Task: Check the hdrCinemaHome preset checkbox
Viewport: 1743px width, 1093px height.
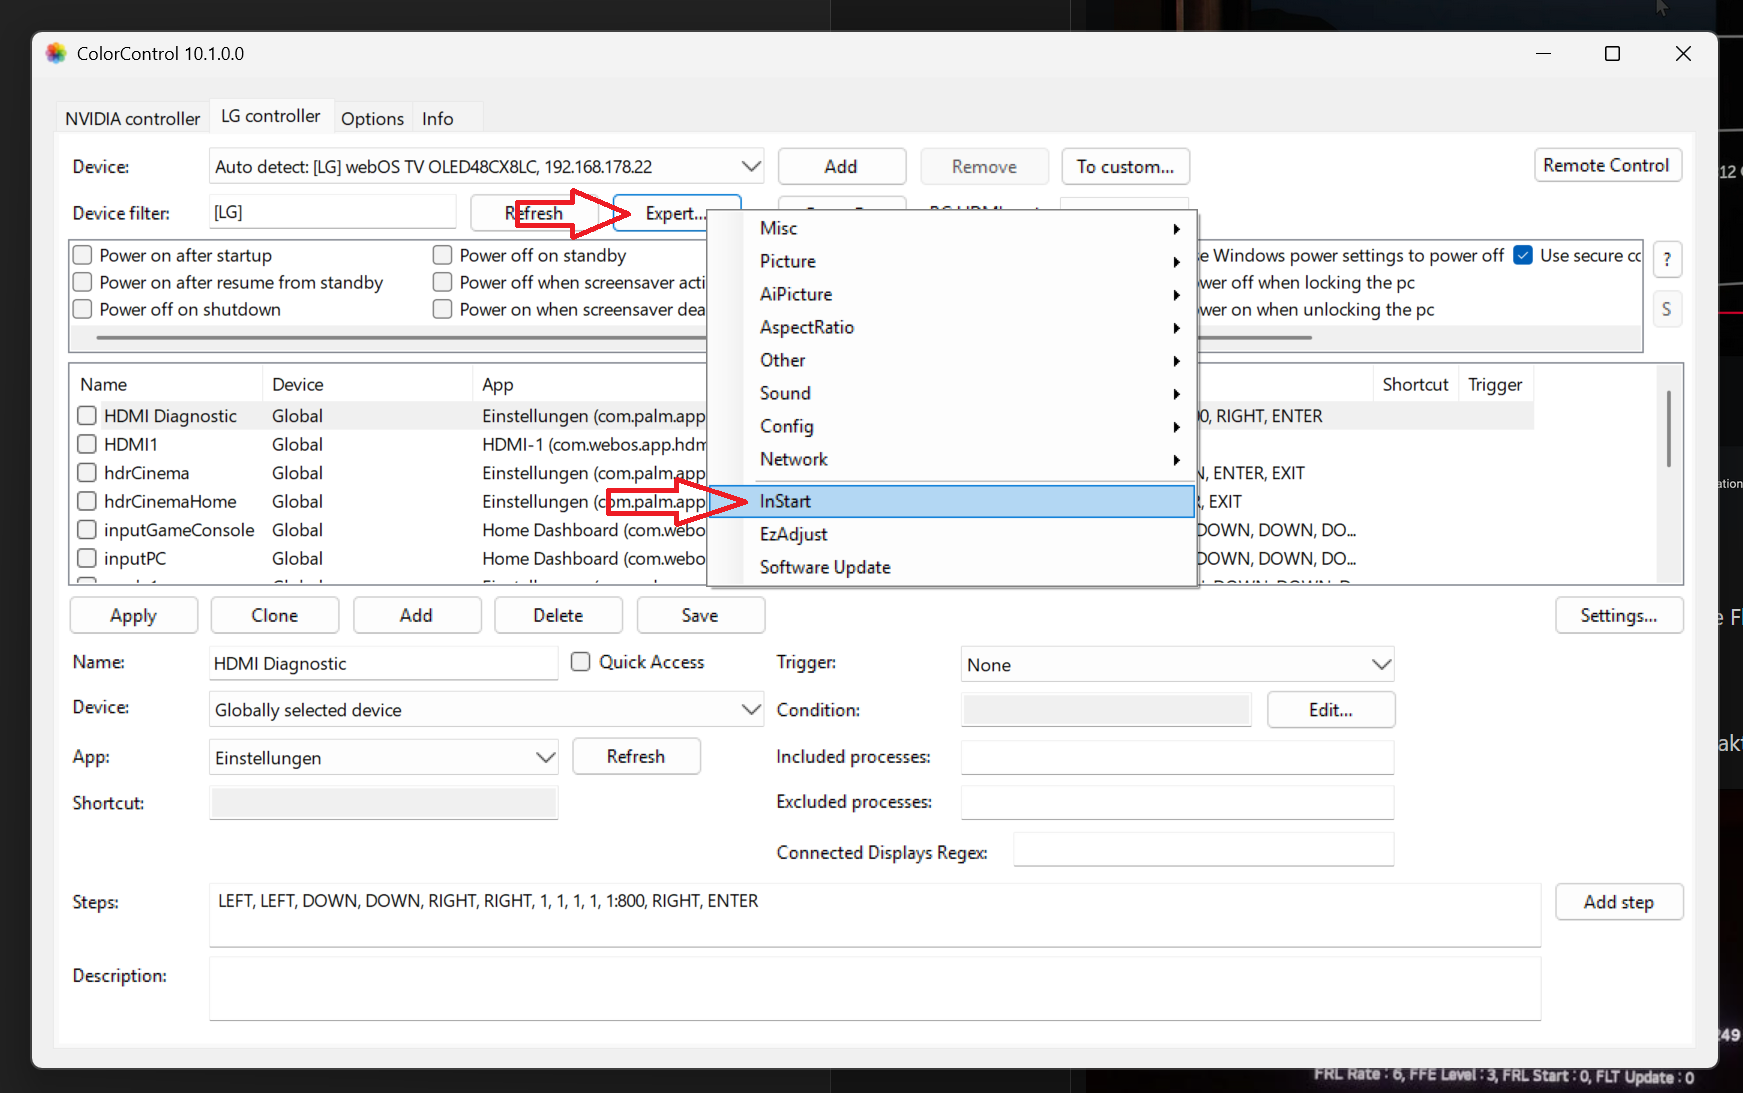Action: (87, 501)
